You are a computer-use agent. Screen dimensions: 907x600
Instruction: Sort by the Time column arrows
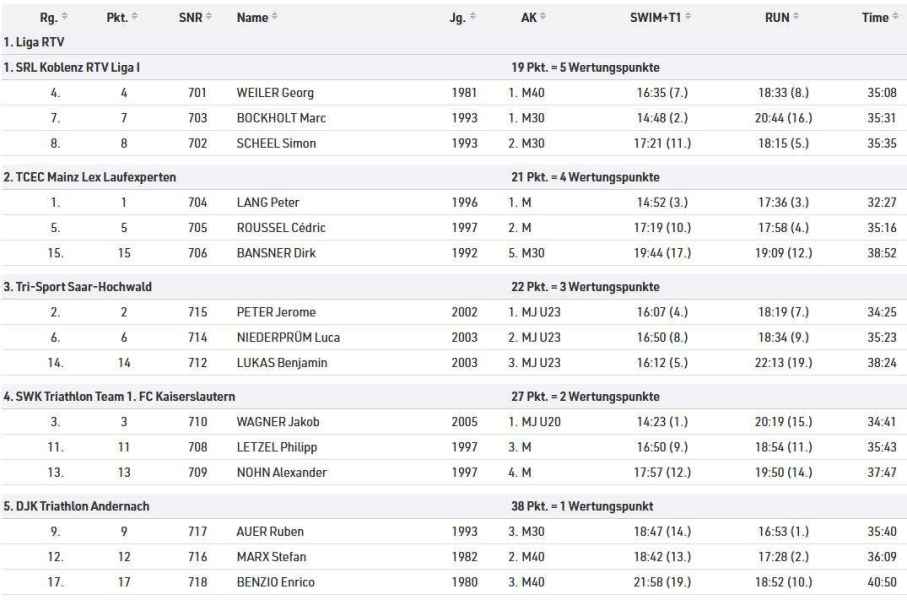895,17
